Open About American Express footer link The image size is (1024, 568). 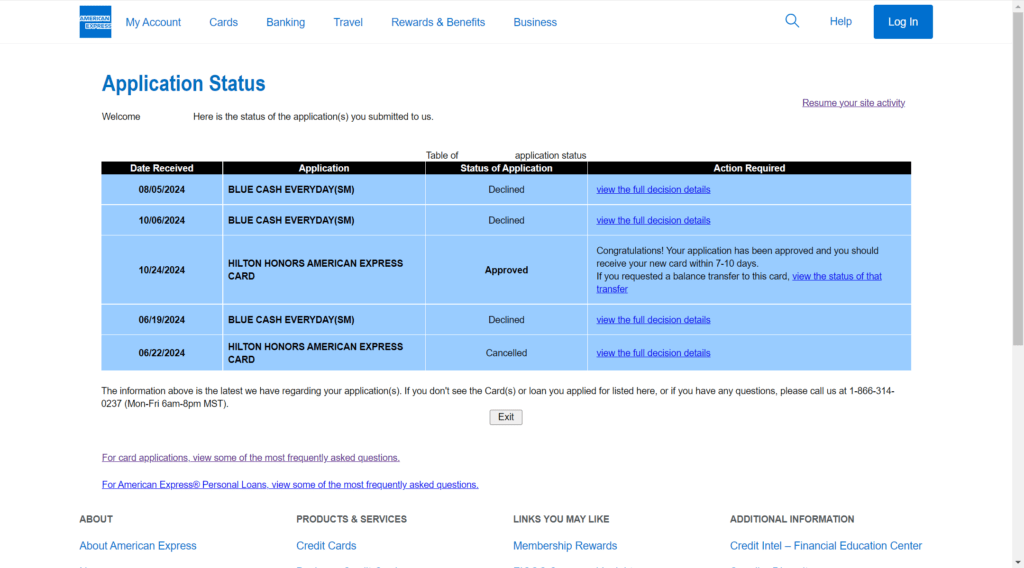[x=138, y=546]
